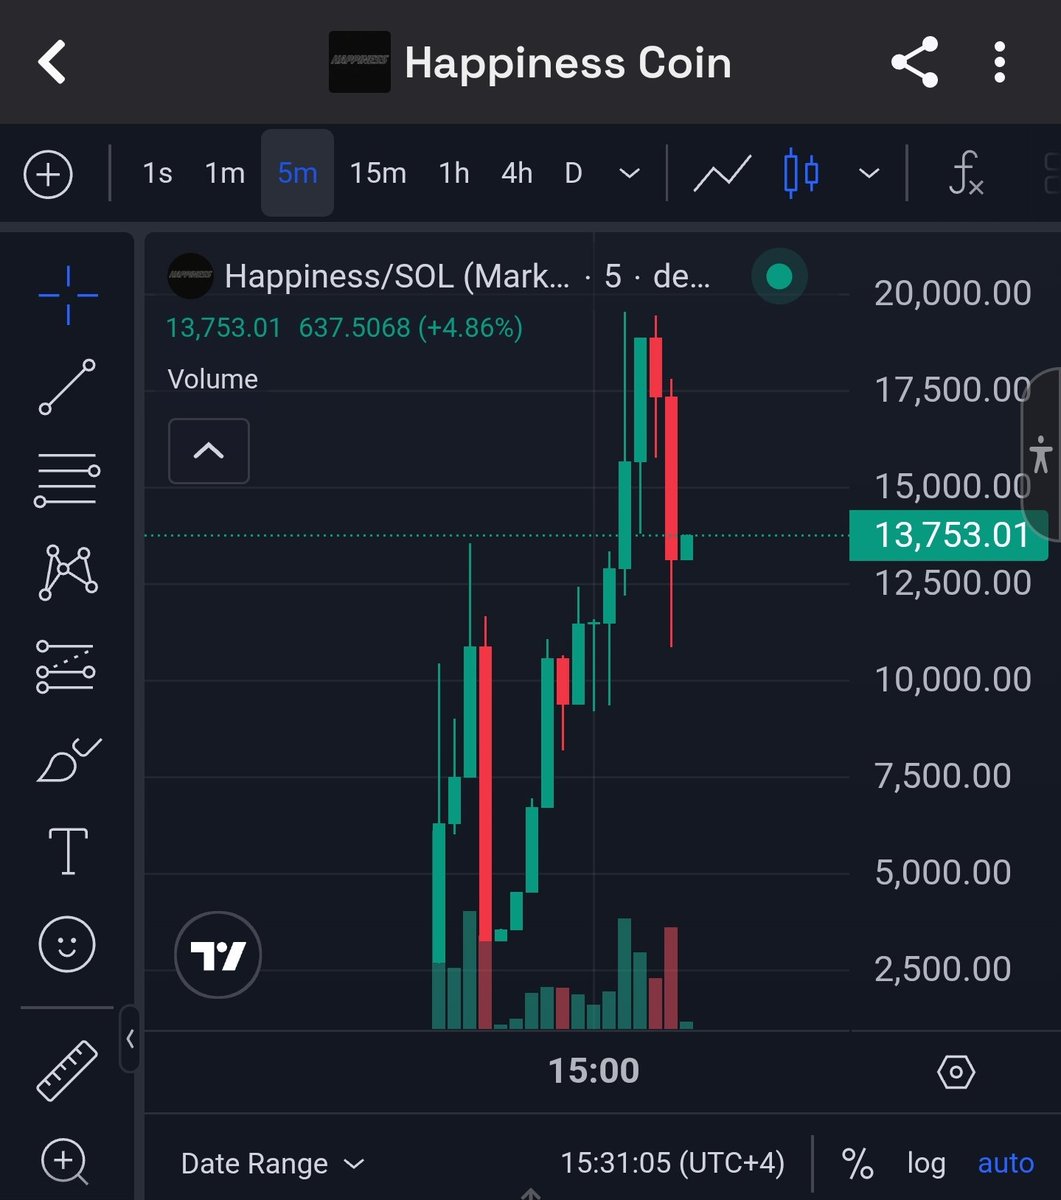Toggle log scale mode
1061x1200 pixels.
(x=926, y=1164)
